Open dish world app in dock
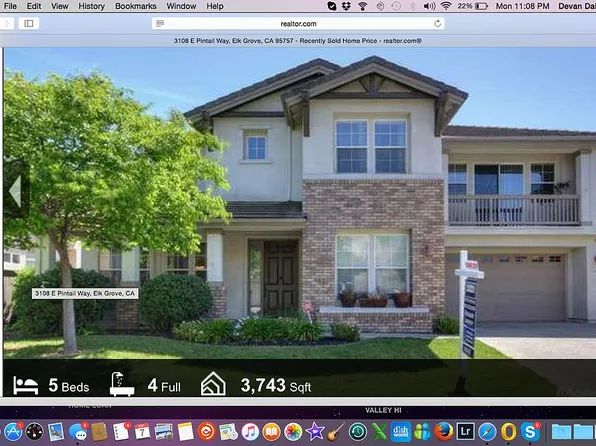The height and width of the screenshot is (446, 596). point(401,432)
